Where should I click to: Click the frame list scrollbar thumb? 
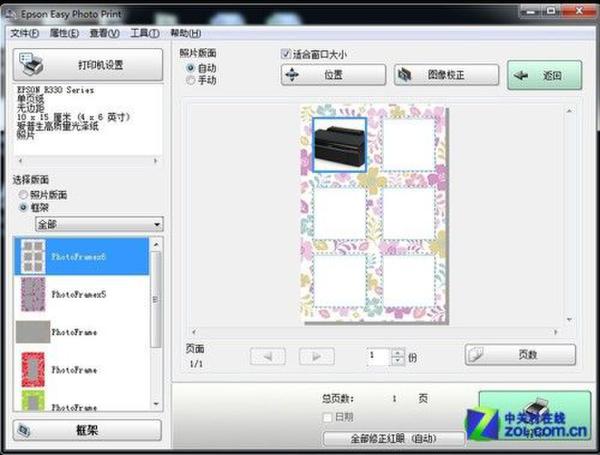point(156,299)
